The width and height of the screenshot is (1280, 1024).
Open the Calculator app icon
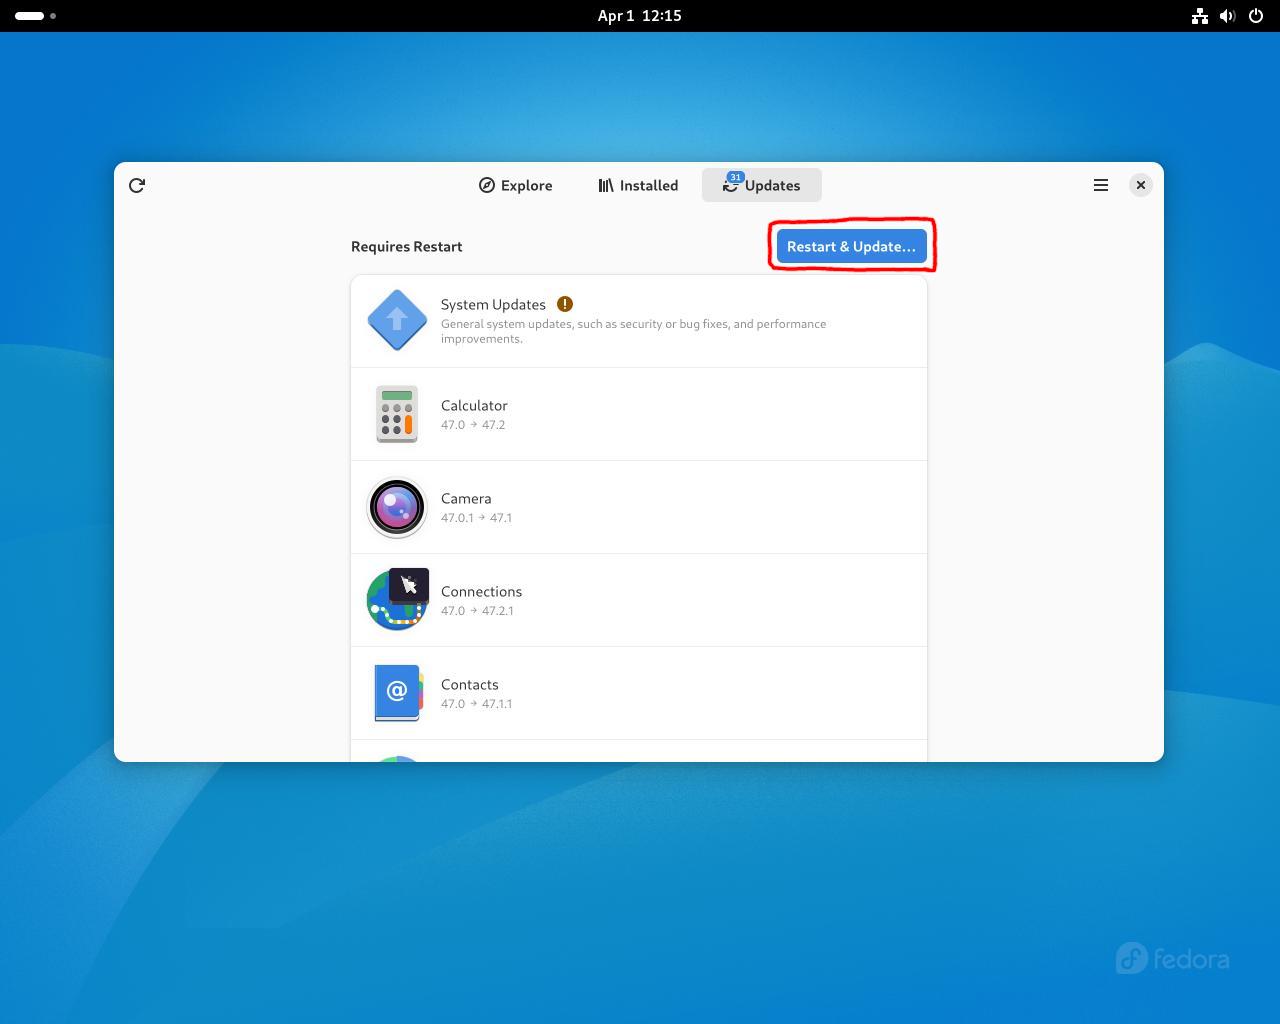(x=397, y=414)
